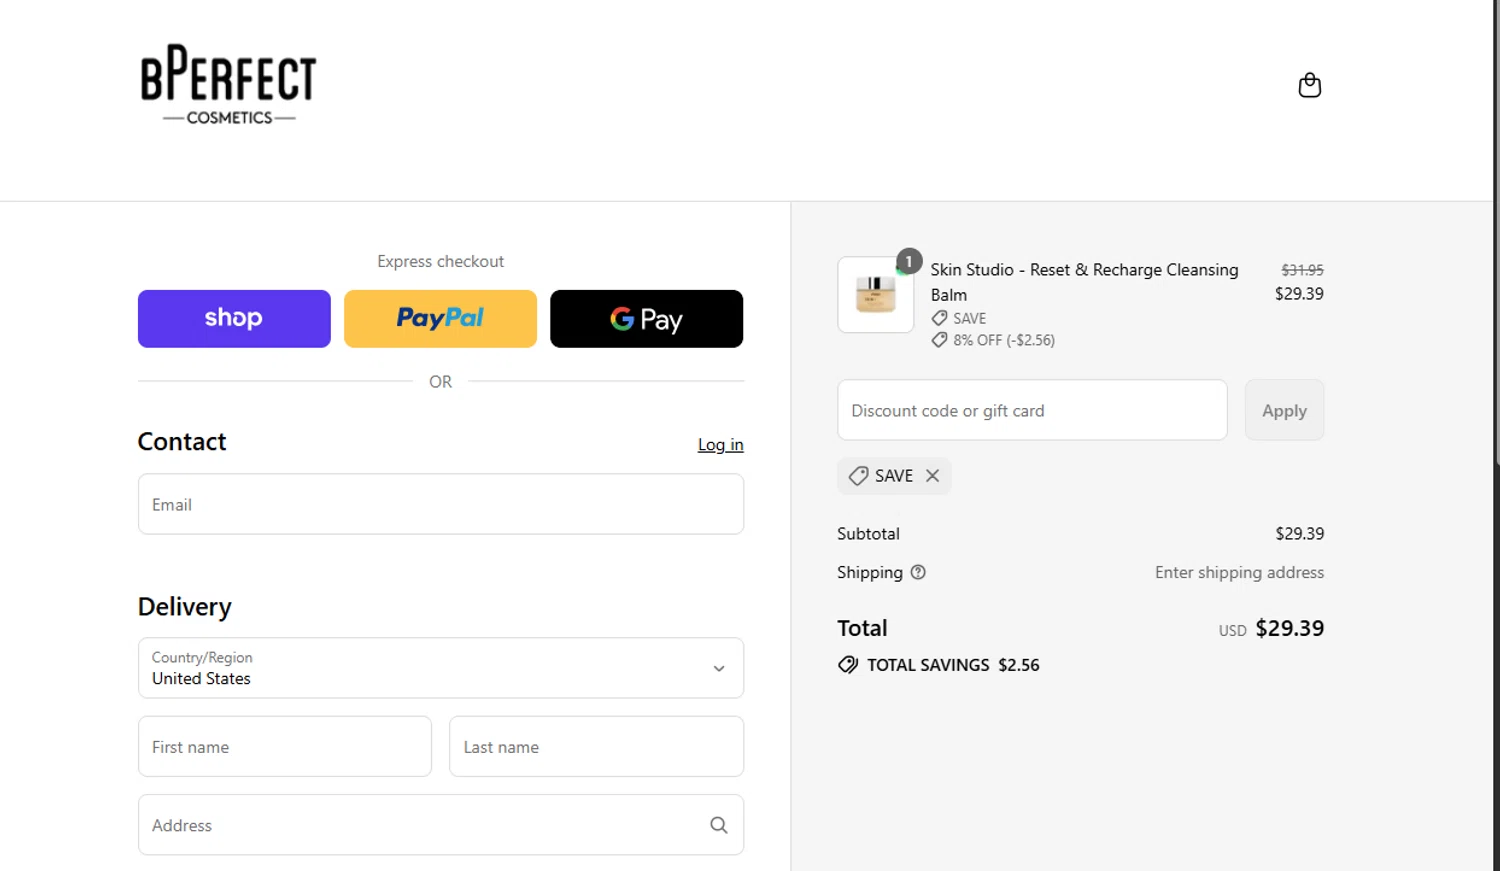Click 'Enter shipping address' text
Screen dimensions: 1500x871
[1239, 572]
